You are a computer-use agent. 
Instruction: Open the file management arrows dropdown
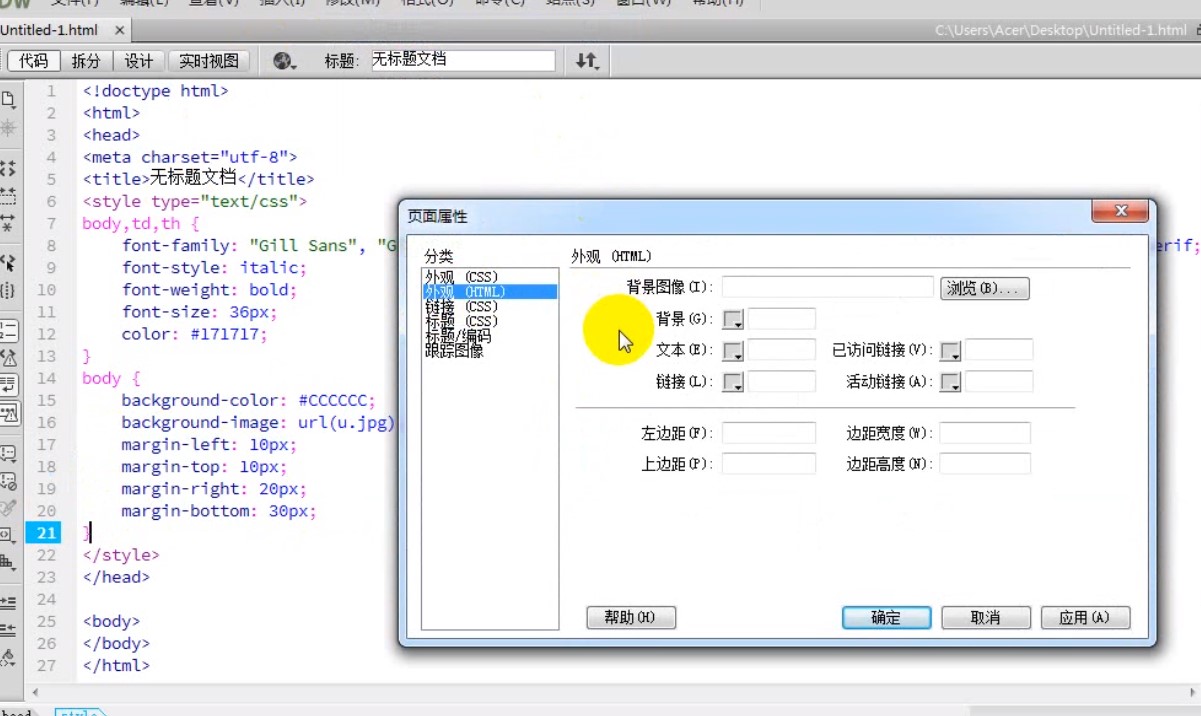(587, 62)
